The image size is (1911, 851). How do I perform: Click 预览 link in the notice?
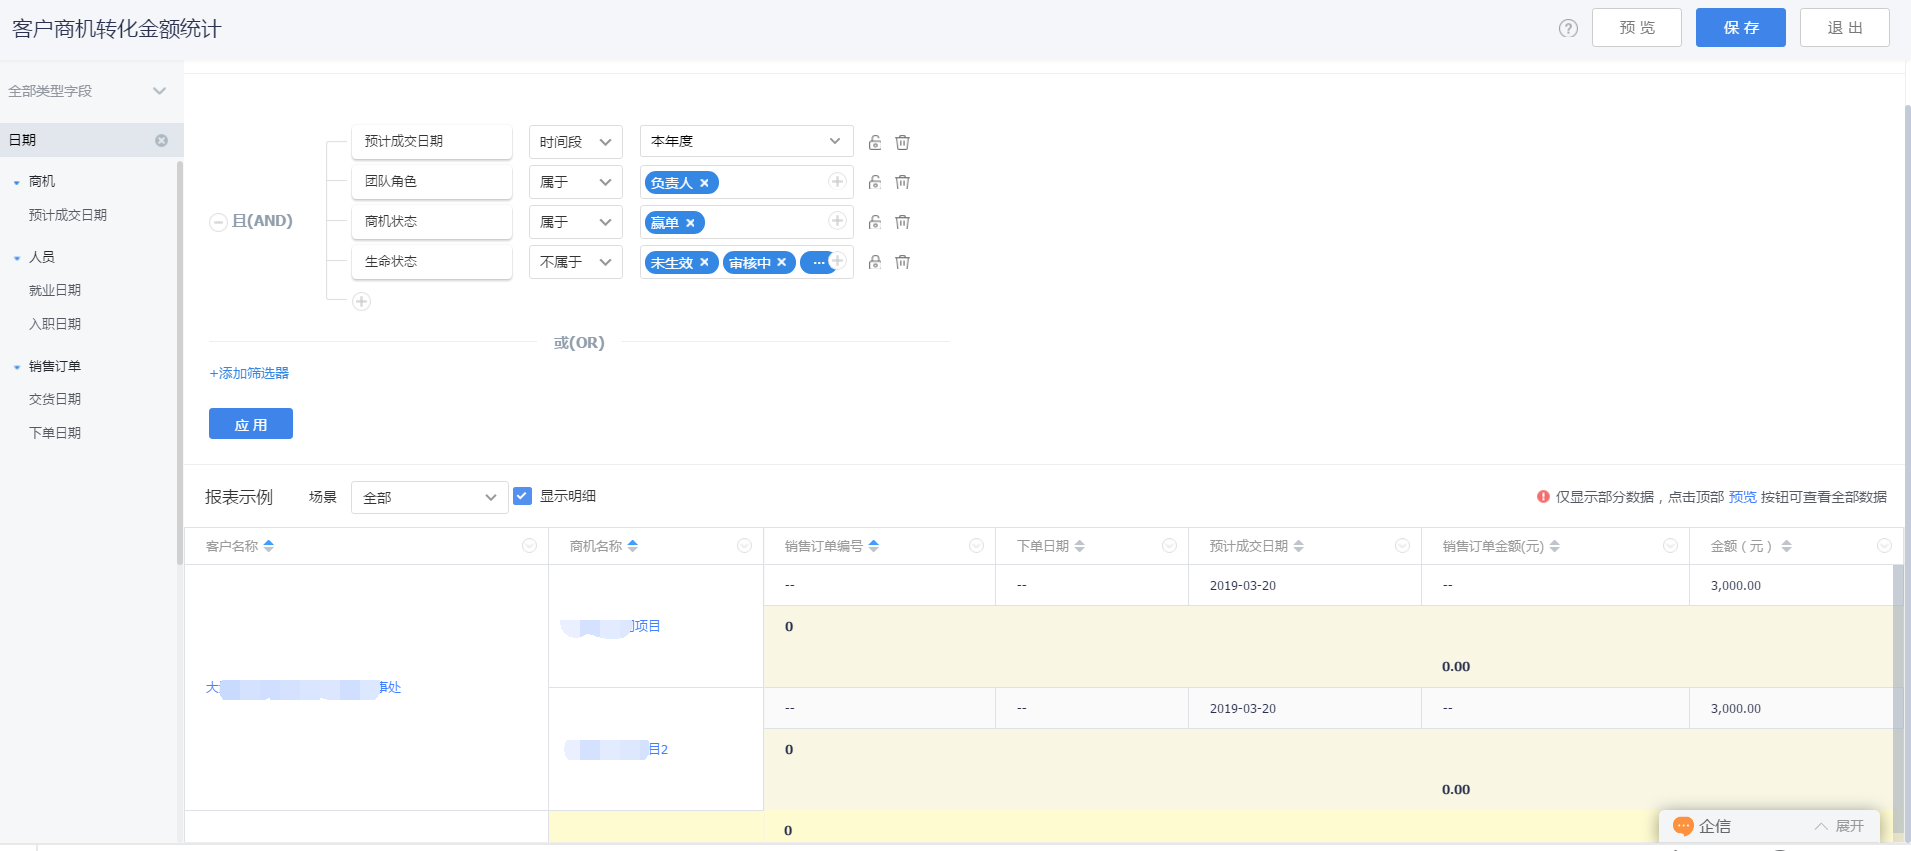1743,497
